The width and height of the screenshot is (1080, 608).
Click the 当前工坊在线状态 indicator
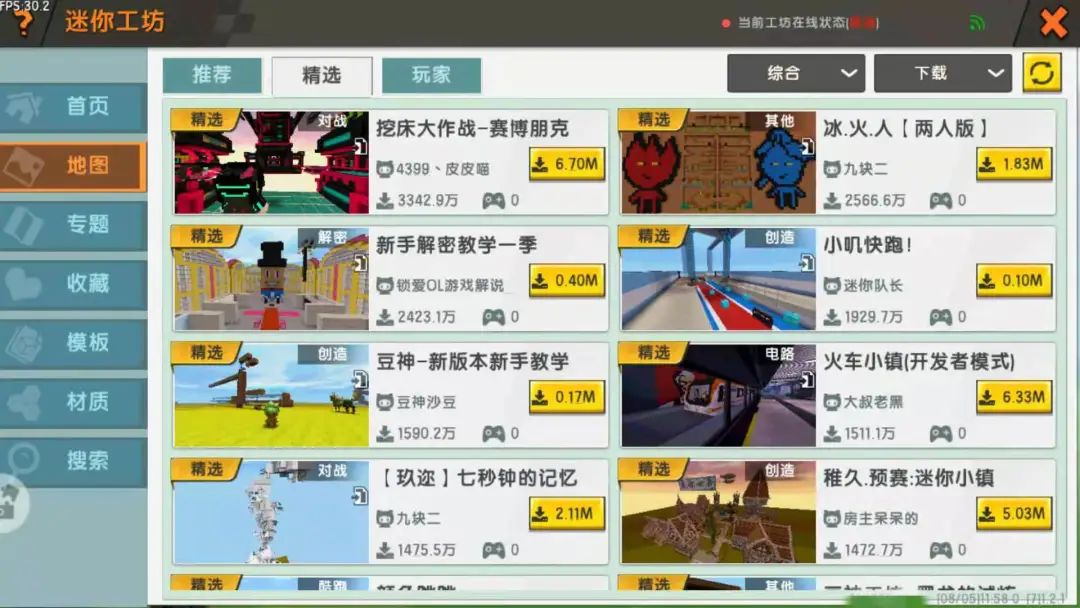point(800,23)
